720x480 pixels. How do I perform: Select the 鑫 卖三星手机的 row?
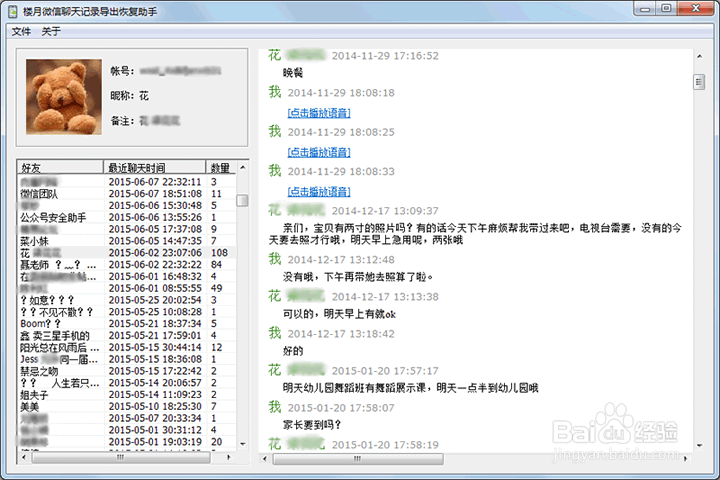coord(127,336)
